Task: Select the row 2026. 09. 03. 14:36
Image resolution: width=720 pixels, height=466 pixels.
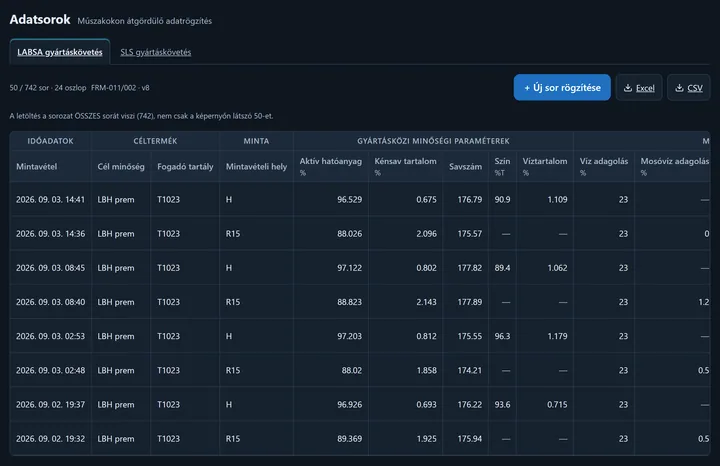Action: [x=360, y=233]
